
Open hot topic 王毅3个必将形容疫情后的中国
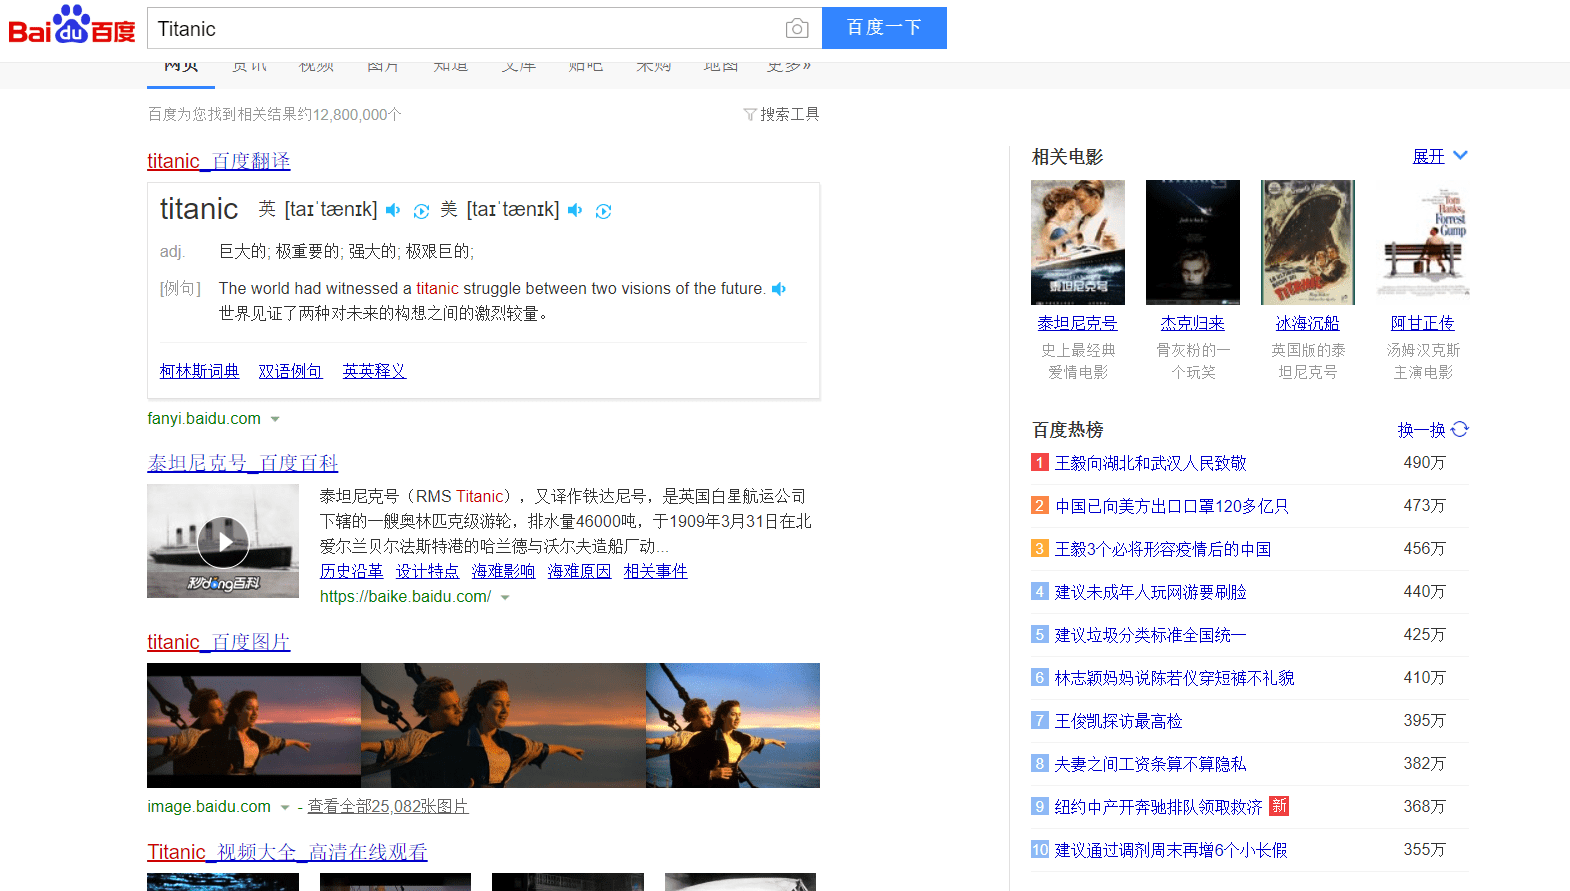[1163, 549]
